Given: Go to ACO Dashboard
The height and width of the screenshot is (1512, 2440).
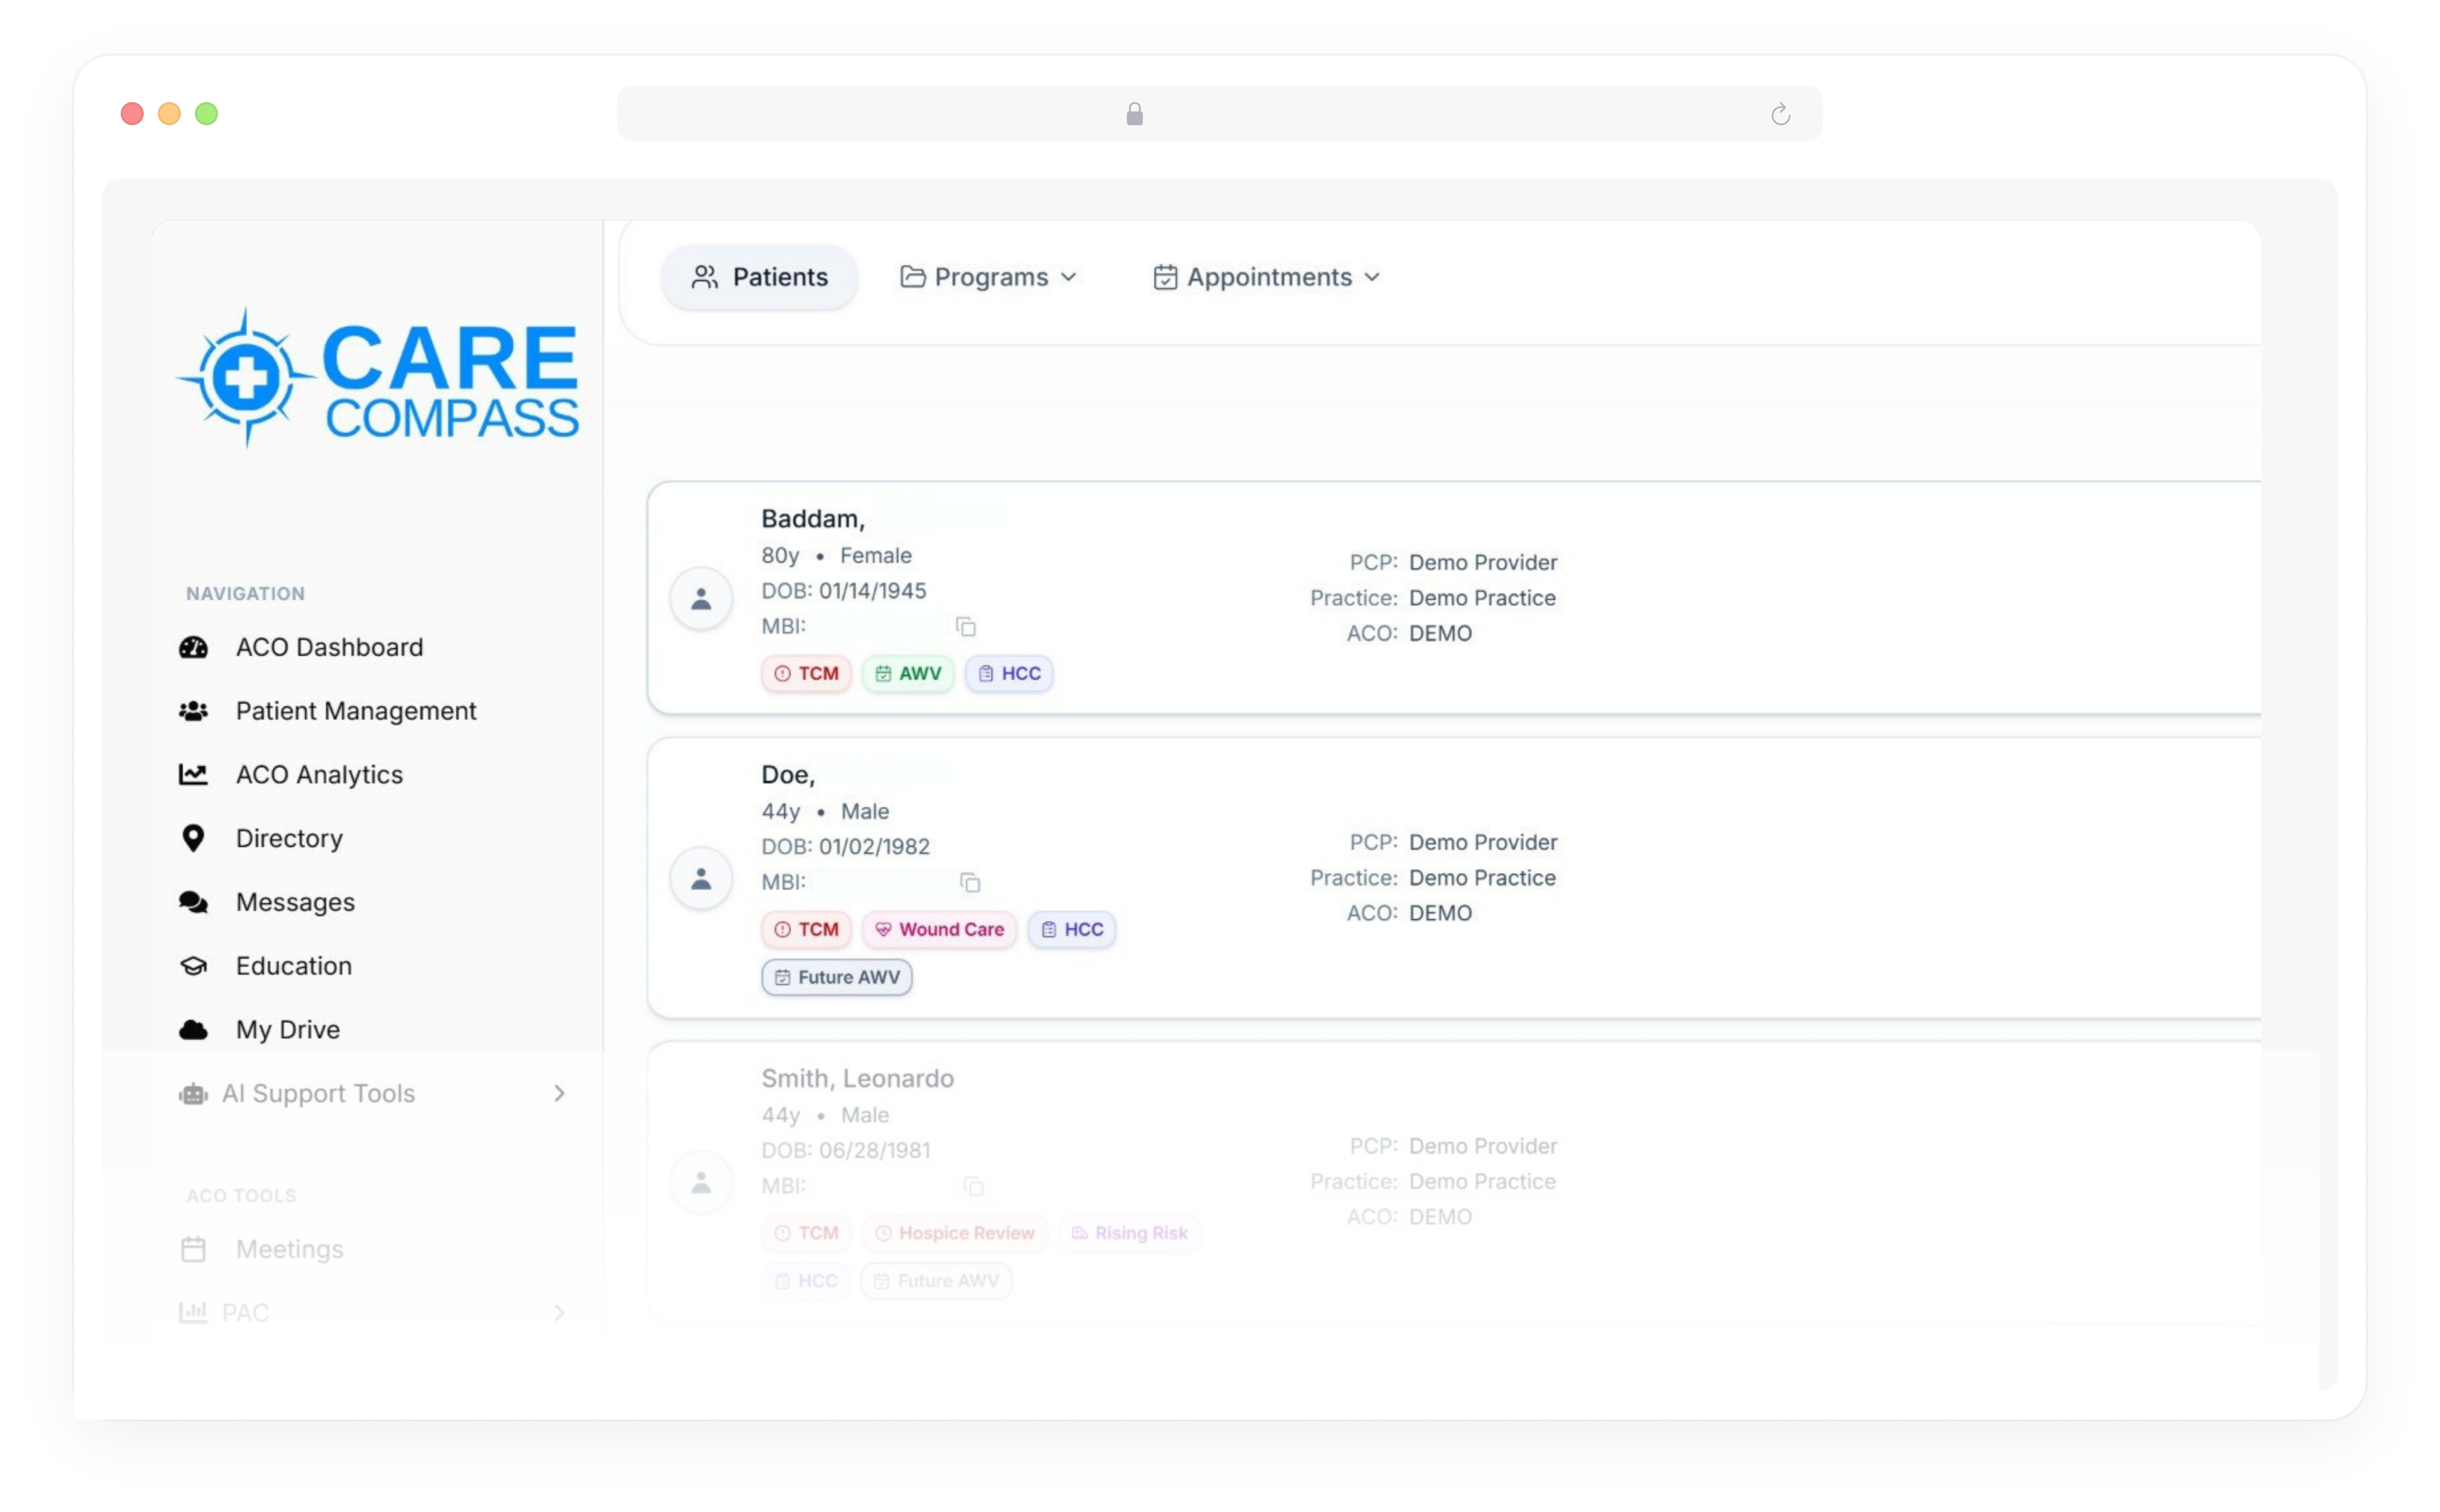Looking at the screenshot, I should pyautogui.click(x=329, y=647).
